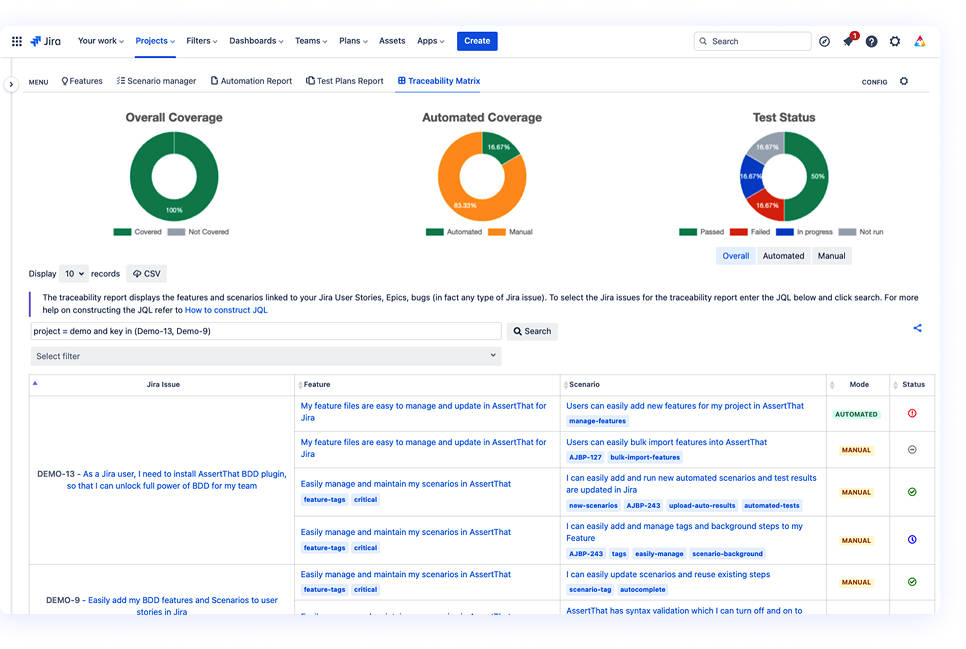The width and height of the screenshot is (966, 649).
Task: Click inside the JQL query input field
Action: click(x=260, y=330)
